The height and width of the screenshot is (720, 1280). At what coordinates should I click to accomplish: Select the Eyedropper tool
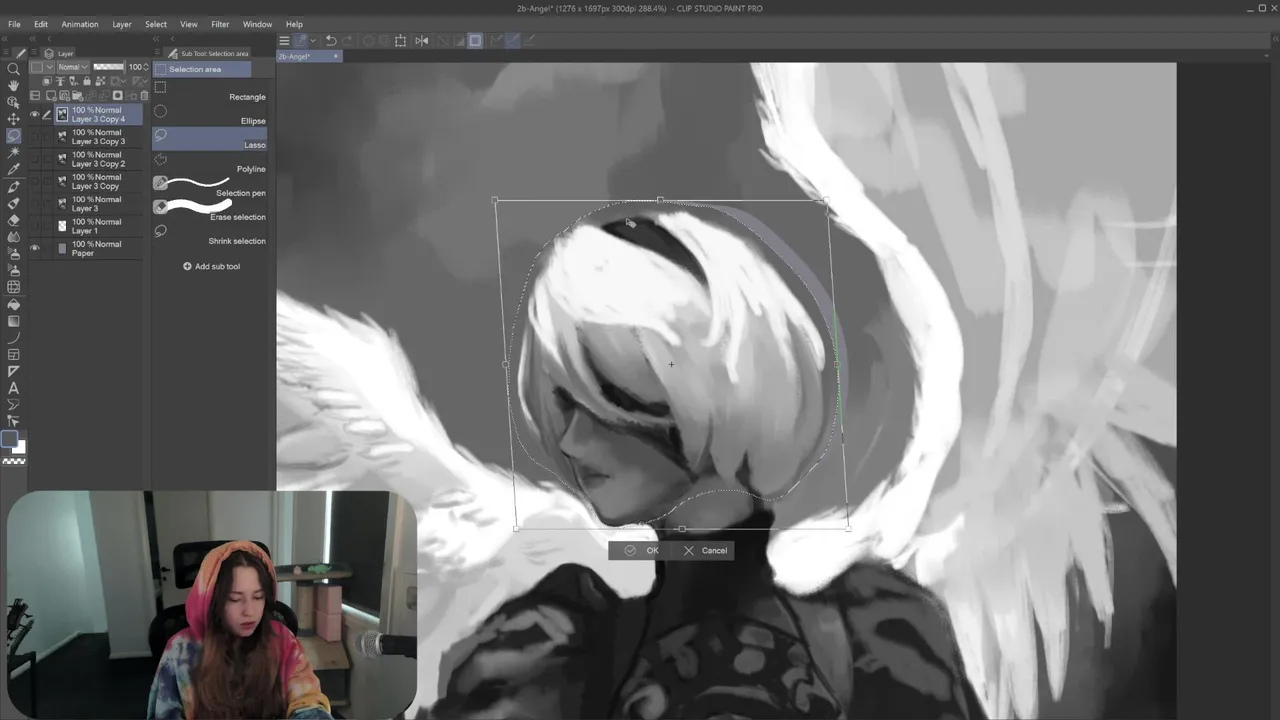click(13, 170)
